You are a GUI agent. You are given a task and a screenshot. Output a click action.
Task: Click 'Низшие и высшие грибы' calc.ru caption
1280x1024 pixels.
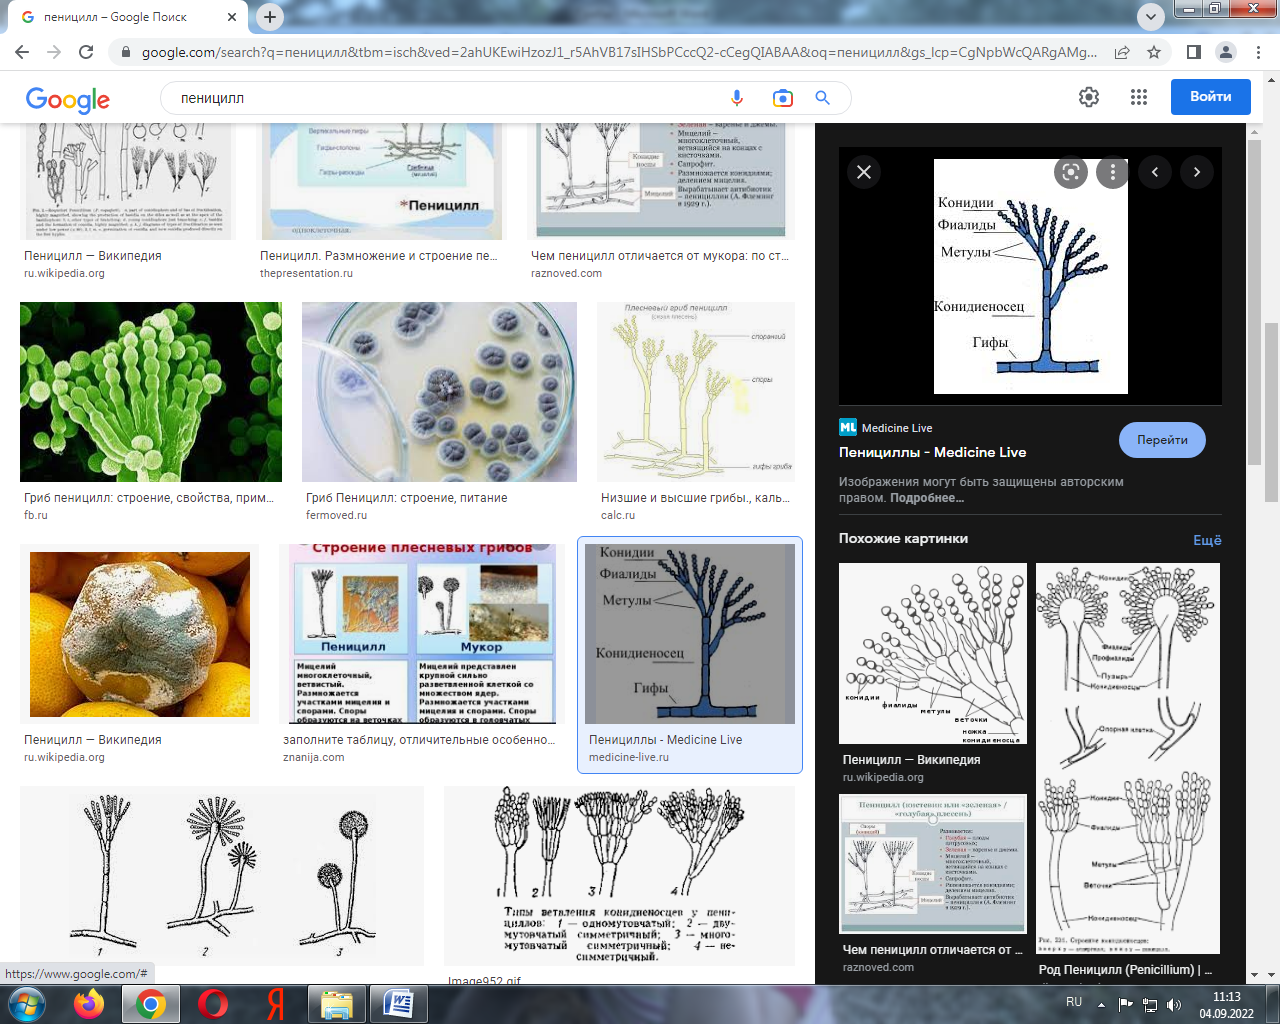click(695, 498)
